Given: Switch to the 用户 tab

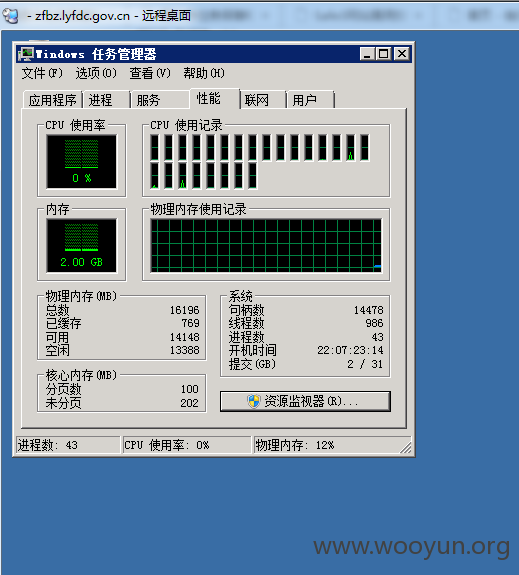Looking at the screenshot, I should pos(311,100).
